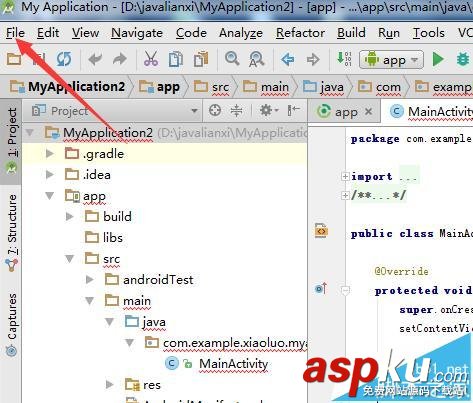Toggle the Captures tool window
Viewport: 473px width, 403px height.
point(12,324)
